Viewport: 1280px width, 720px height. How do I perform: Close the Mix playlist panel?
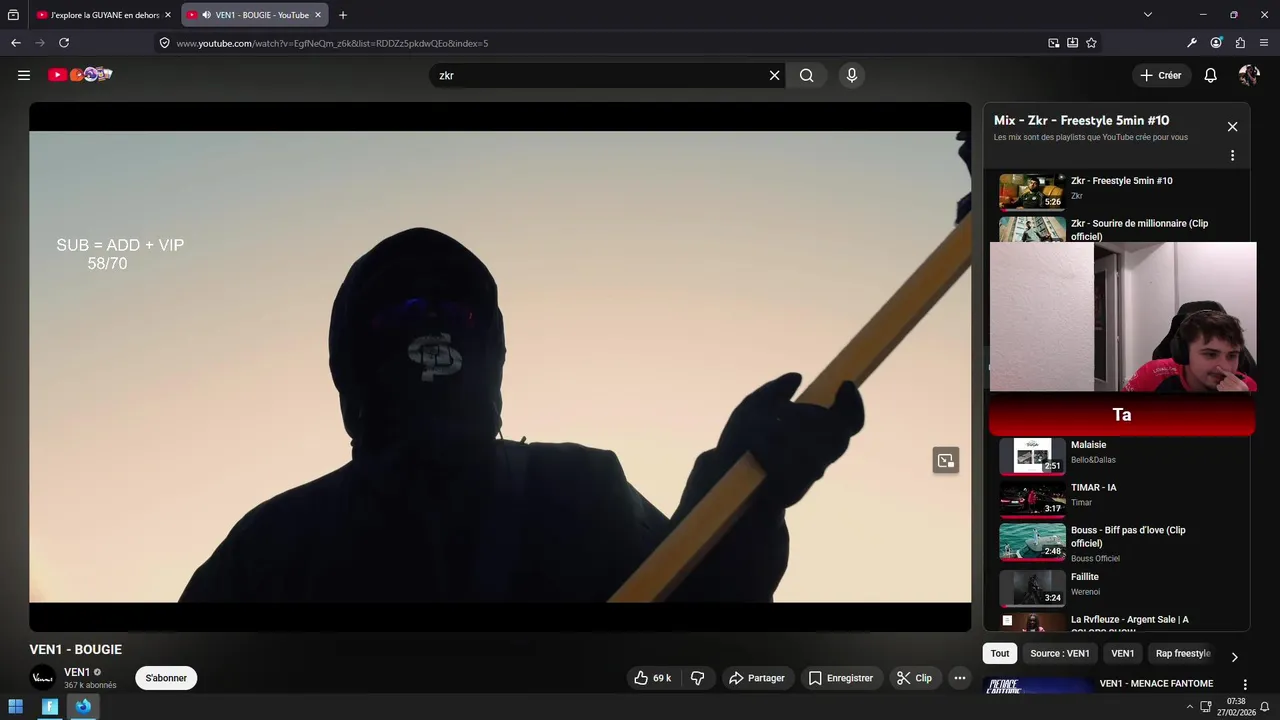coord(1232,127)
